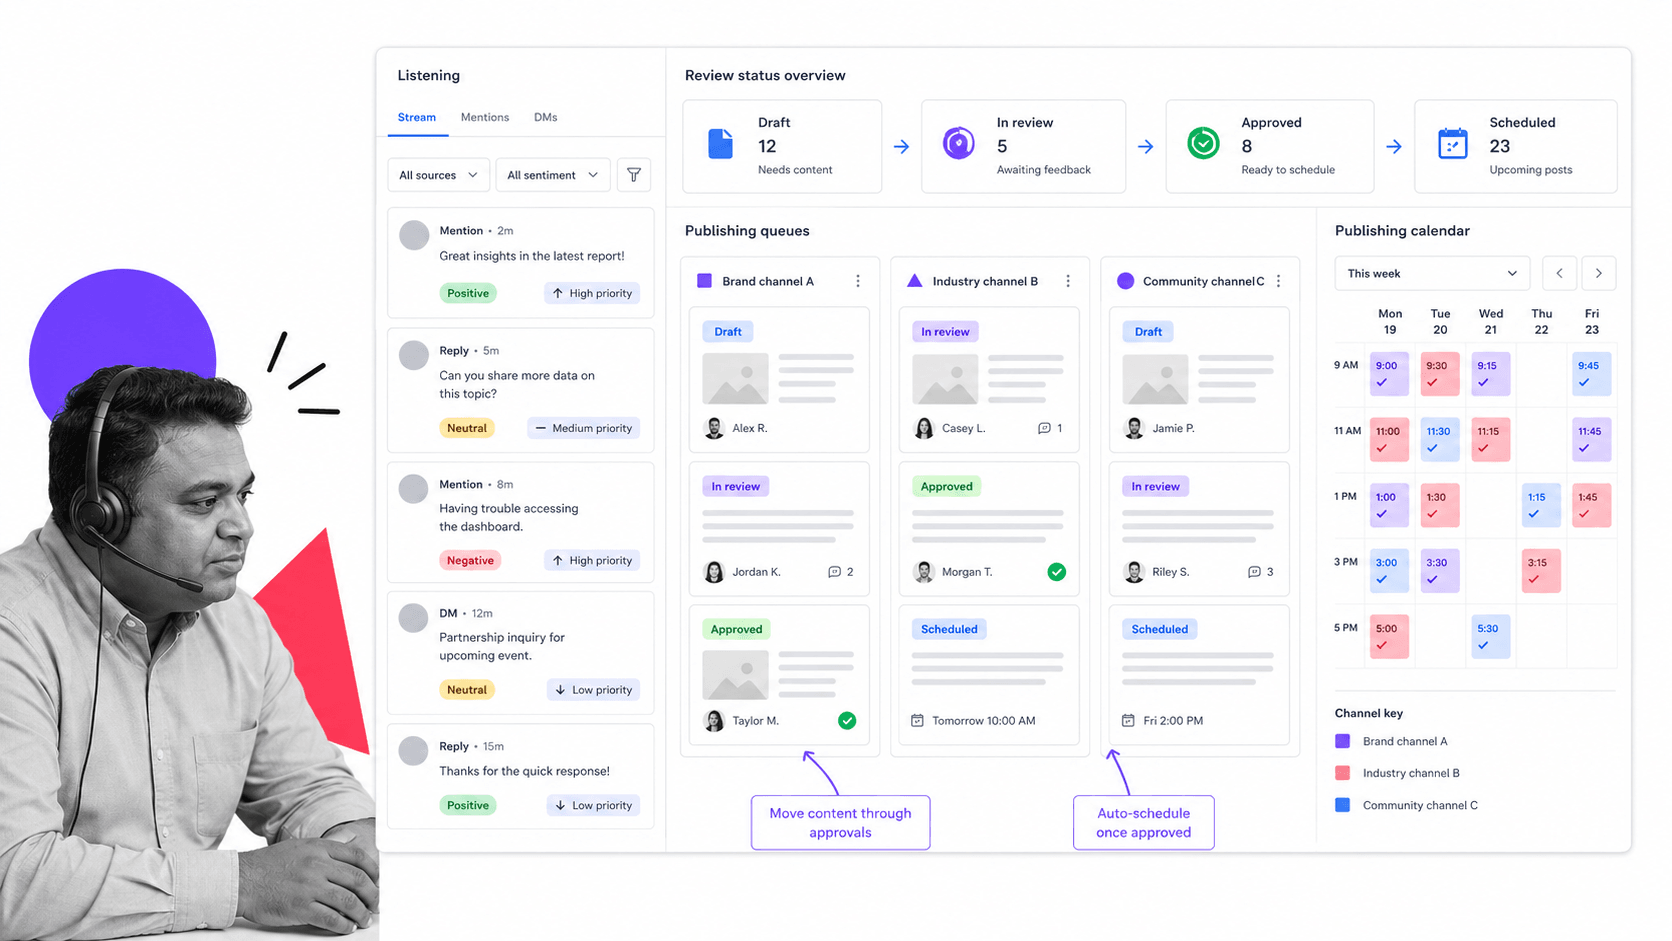Click the Draft document icon in status overview
This screenshot has width=1672, height=941.
click(x=720, y=144)
